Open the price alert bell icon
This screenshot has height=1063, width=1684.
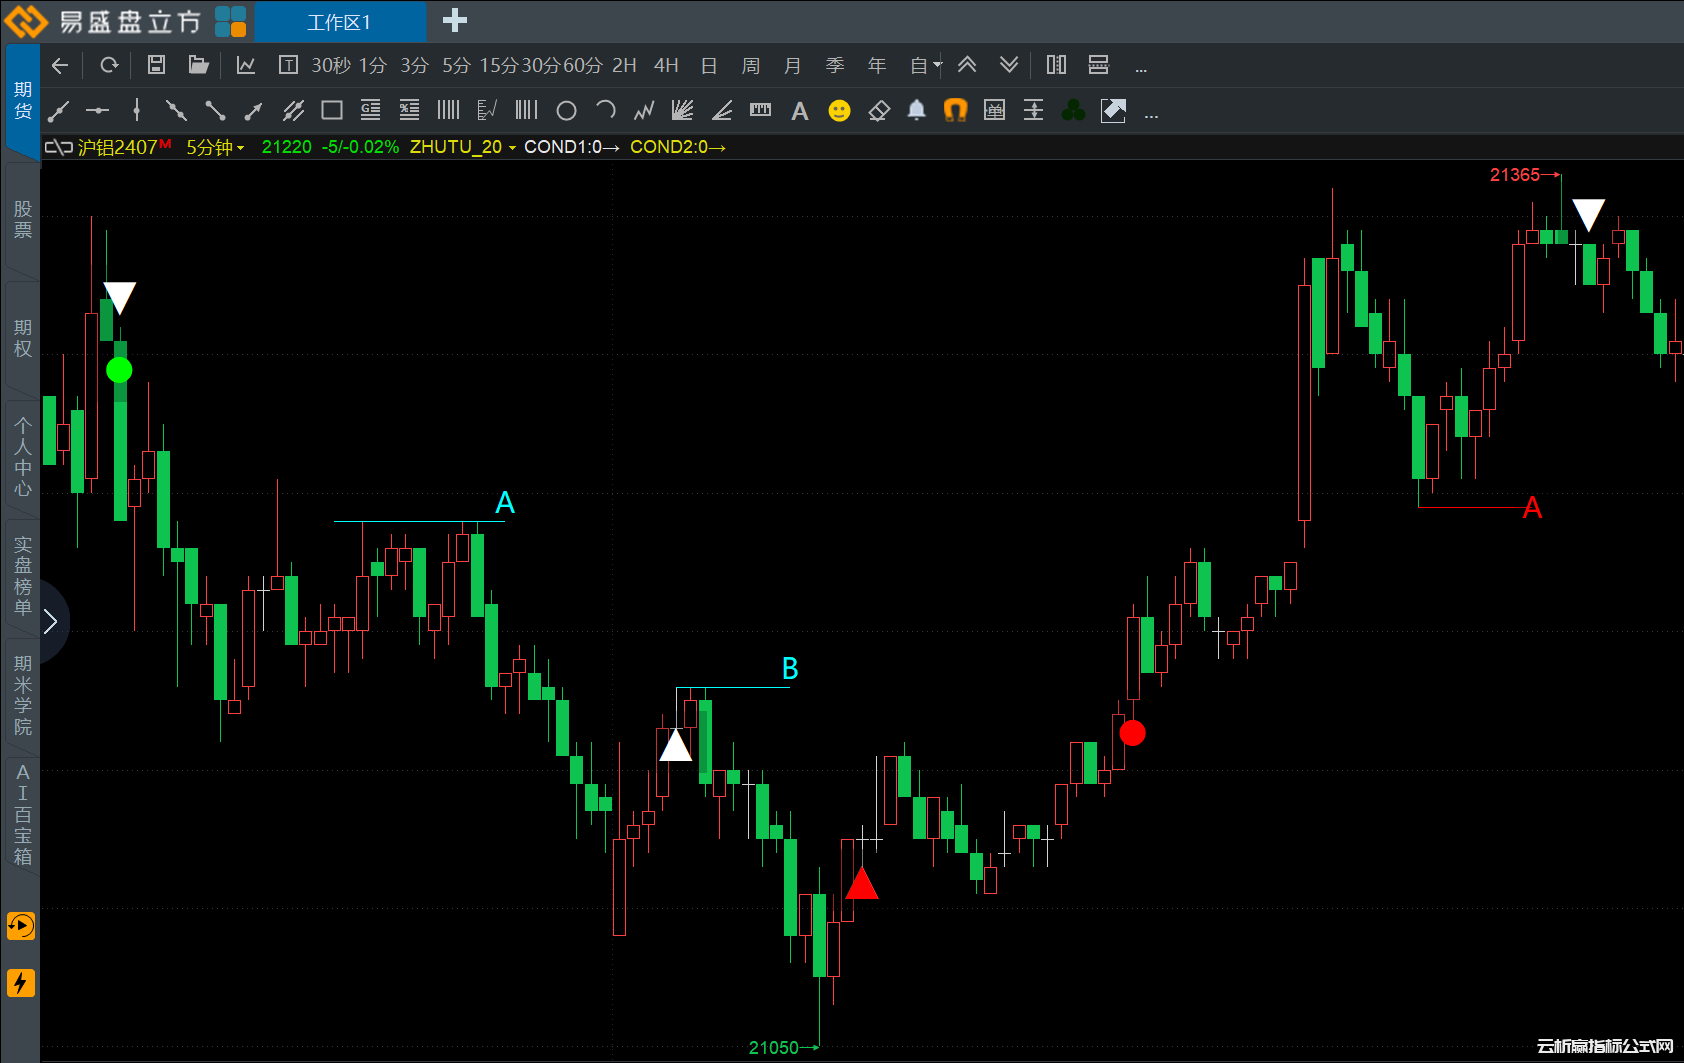[x=917, y=110]
